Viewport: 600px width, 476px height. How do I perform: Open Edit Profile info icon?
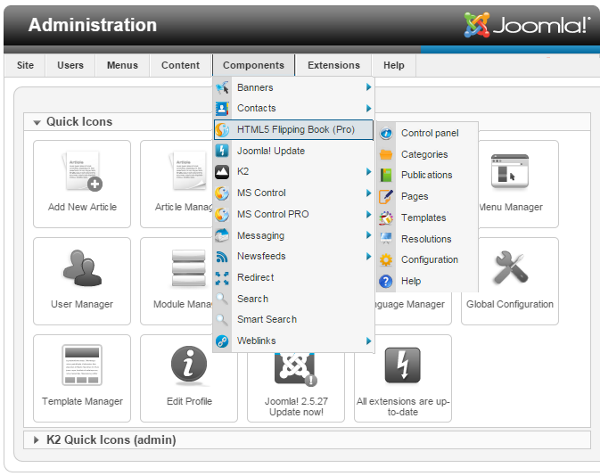click(x=189, y=365)
